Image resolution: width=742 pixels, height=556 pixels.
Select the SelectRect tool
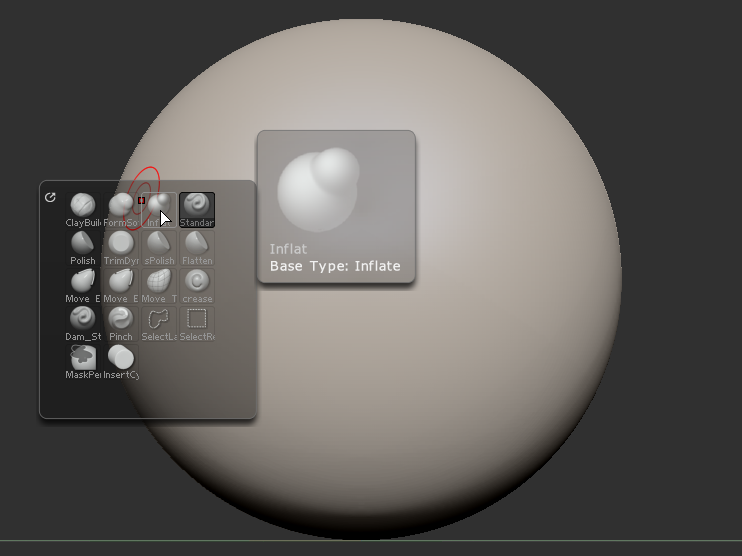coord(197,324)
